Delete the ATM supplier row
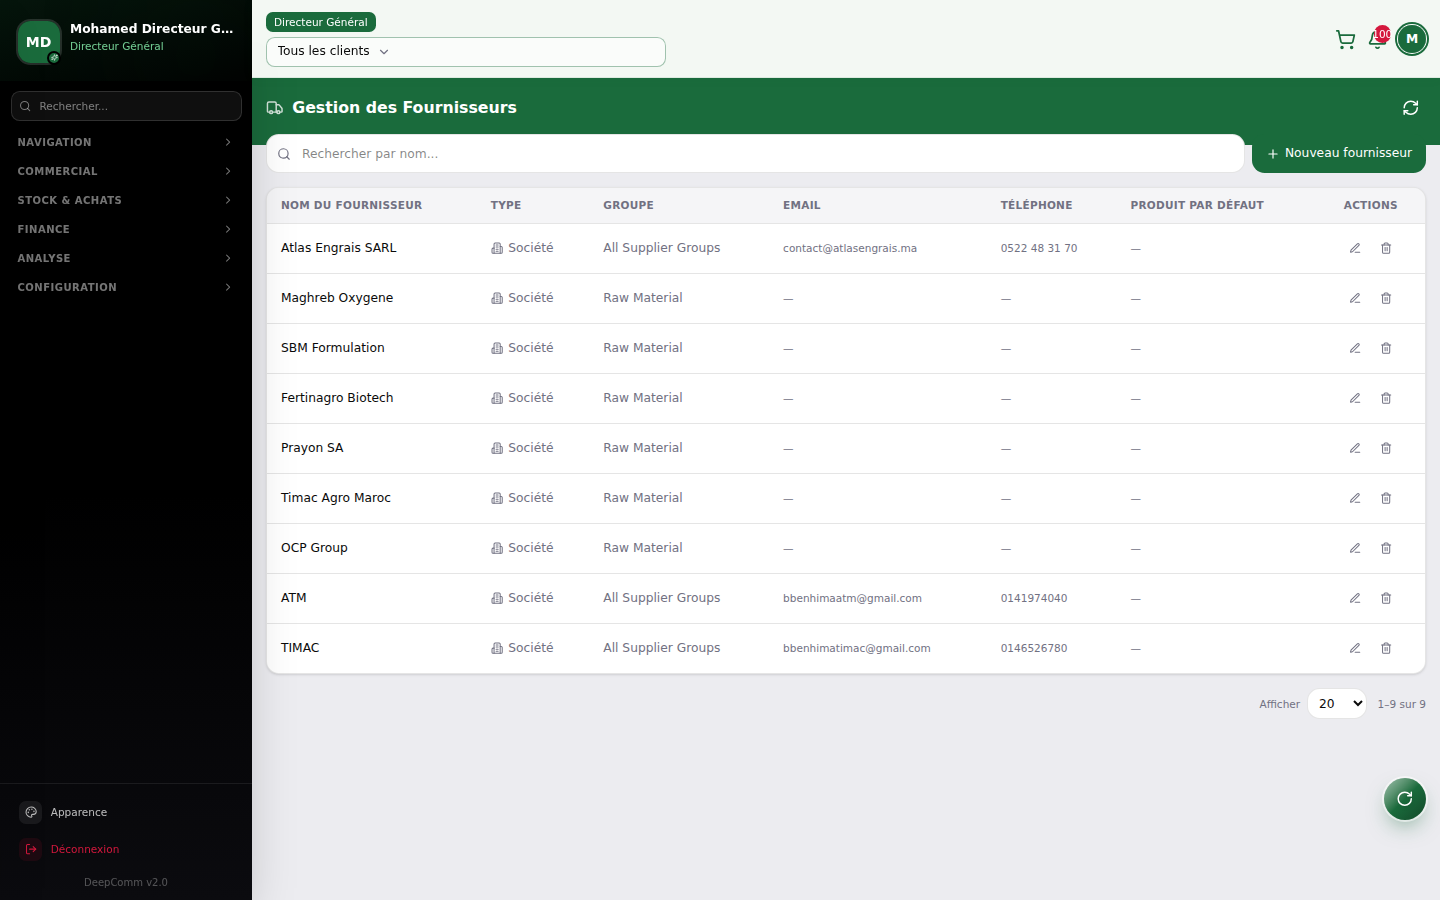The height and width of the screenshot is (900, 1440). click(1386, 598)
